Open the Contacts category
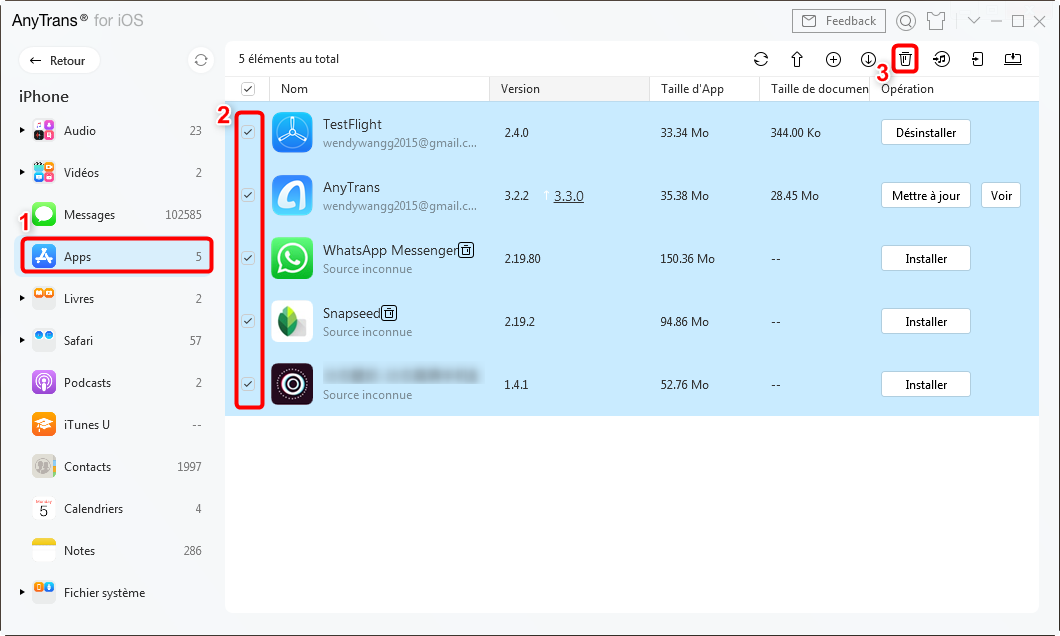1060x636 pixels. (86, 467)
